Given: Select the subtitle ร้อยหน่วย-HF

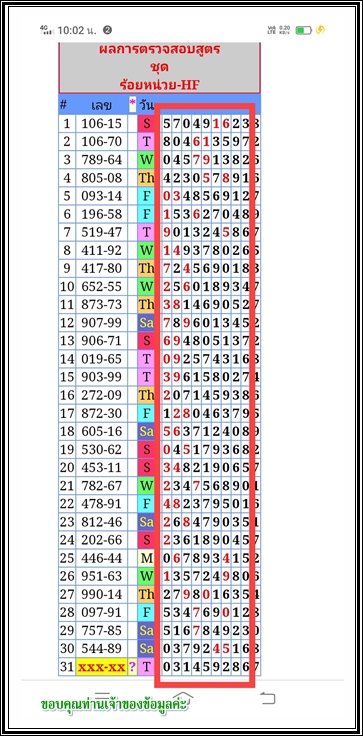Looking at the screenshot, I should coord(160,85).
